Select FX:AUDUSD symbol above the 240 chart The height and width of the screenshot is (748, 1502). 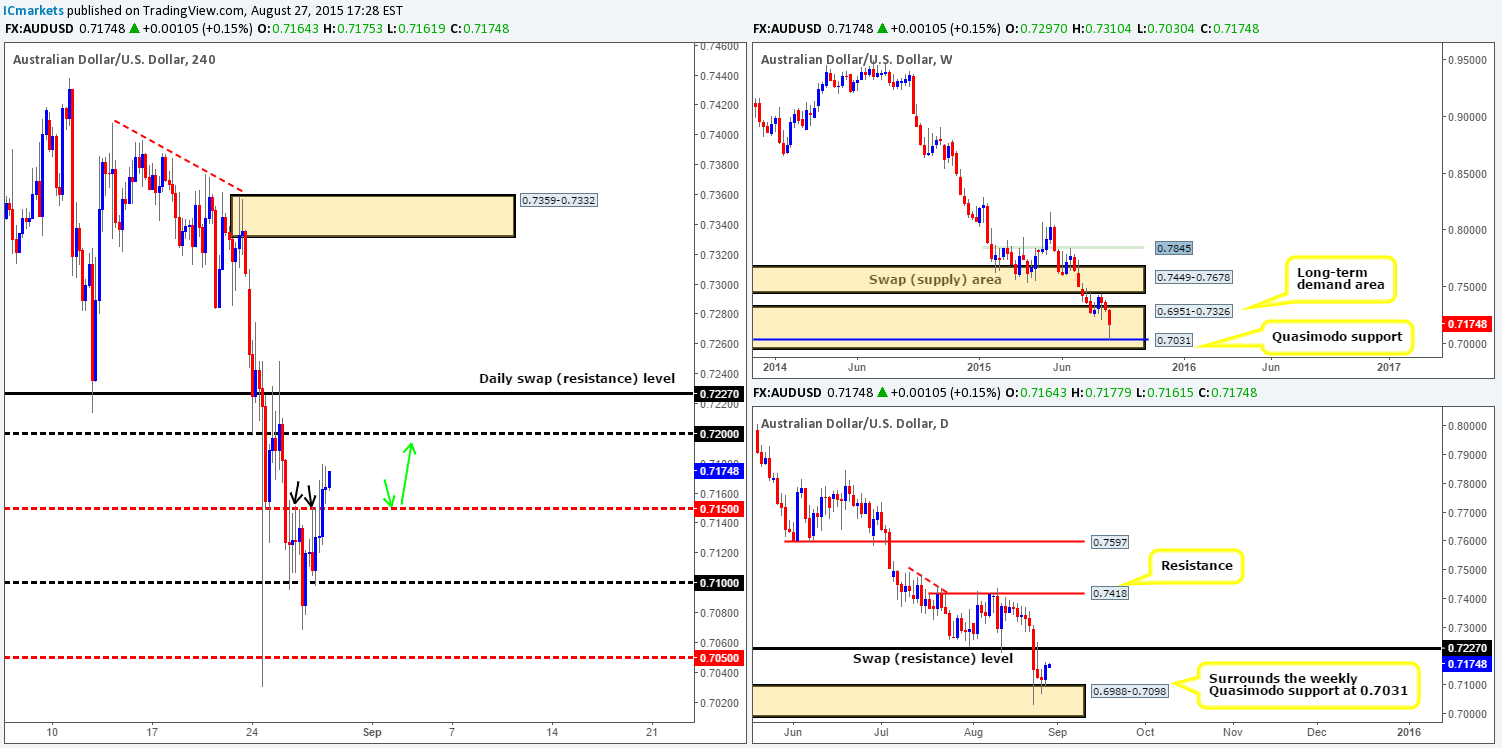point(39,29)
